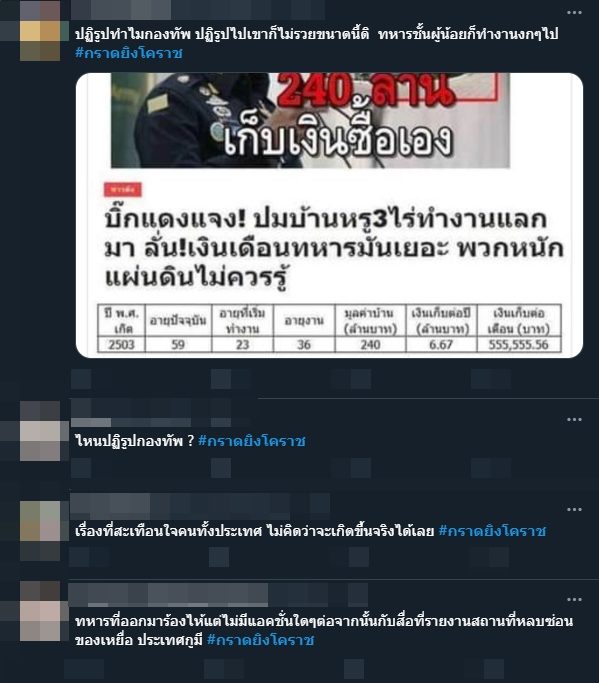
Task: Click the avatar beside the ทหารที่ออกมาร้องไห้ tweet
Action: 40,611
